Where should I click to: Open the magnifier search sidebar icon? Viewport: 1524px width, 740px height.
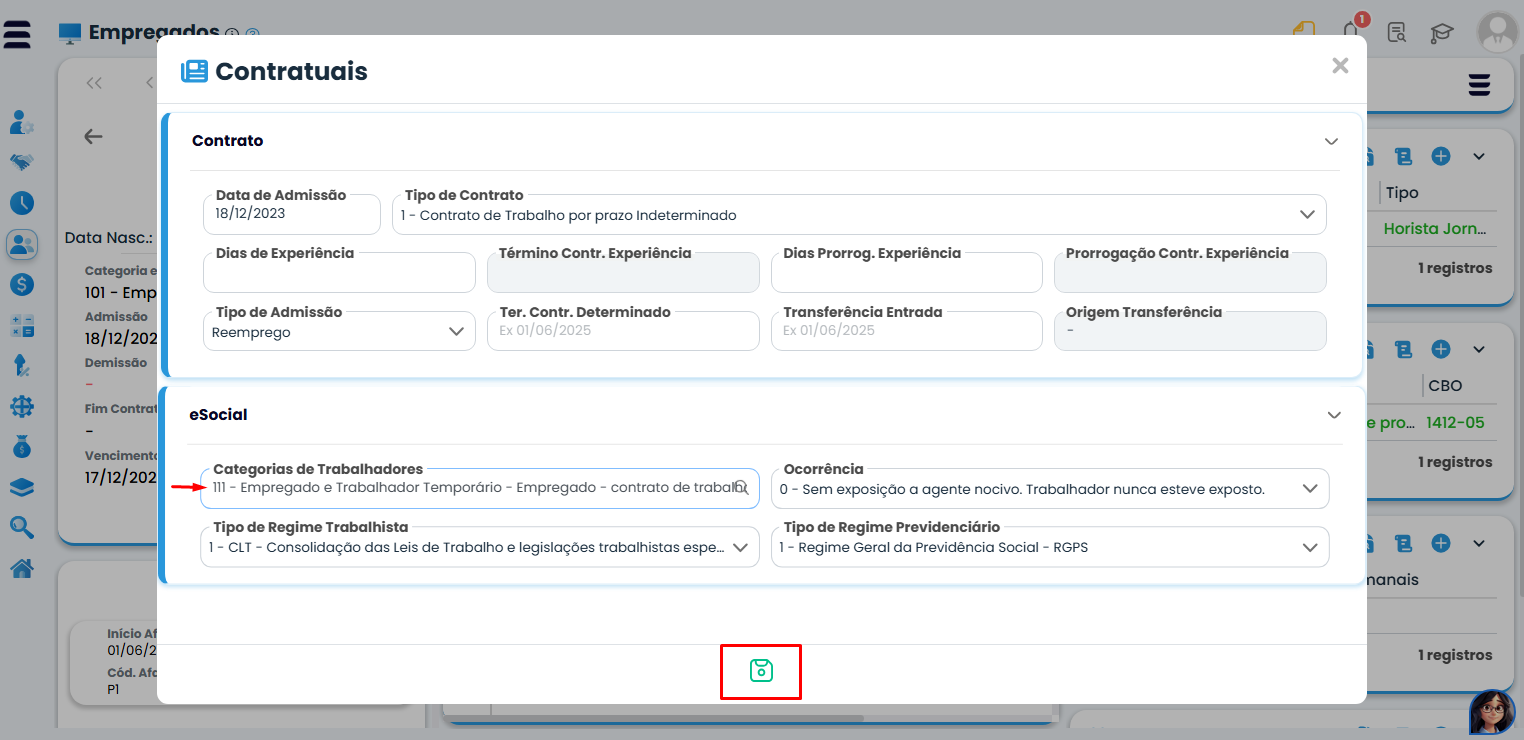(x=22, y=527)
